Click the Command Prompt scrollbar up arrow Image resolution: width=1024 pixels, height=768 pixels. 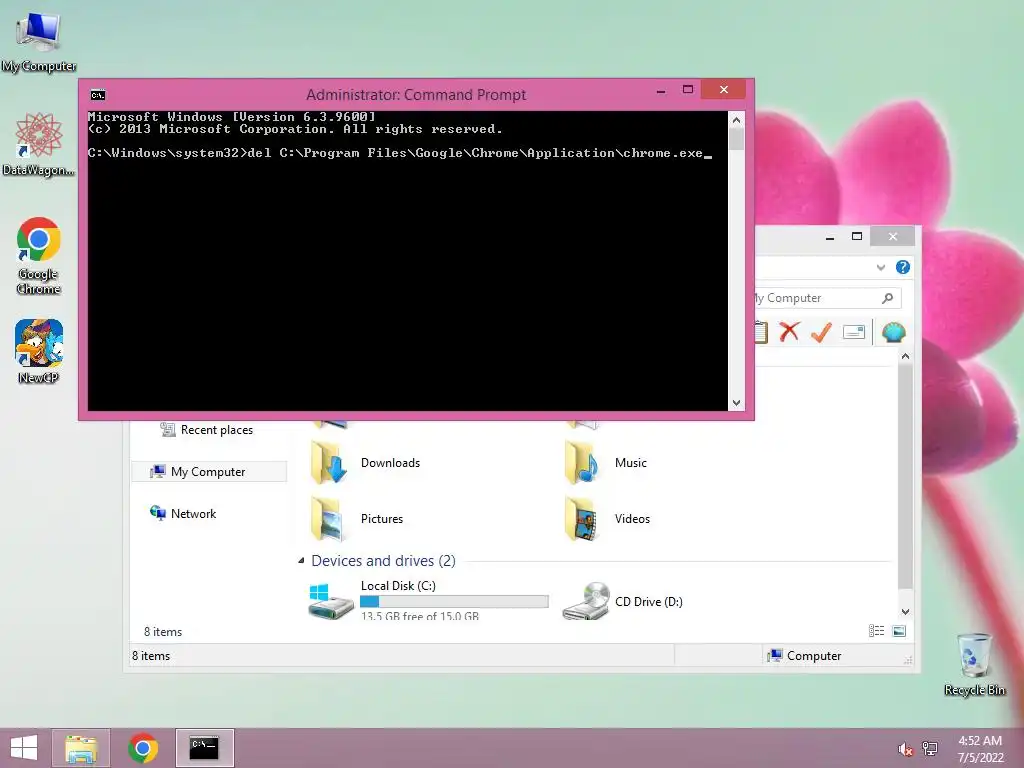pyautogui.click(x=736, y=120)
